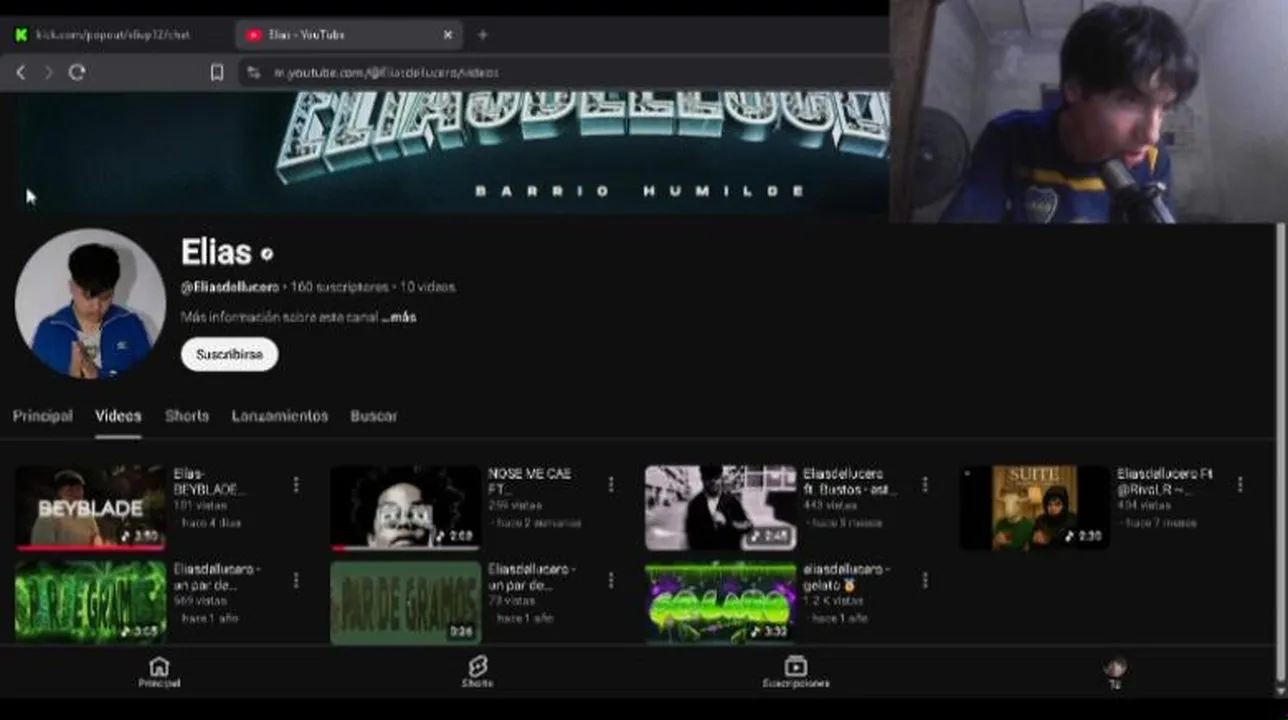Open the BEYBLADE video thumbnail
Viewport: 1288px width, 720px height.
91,507
